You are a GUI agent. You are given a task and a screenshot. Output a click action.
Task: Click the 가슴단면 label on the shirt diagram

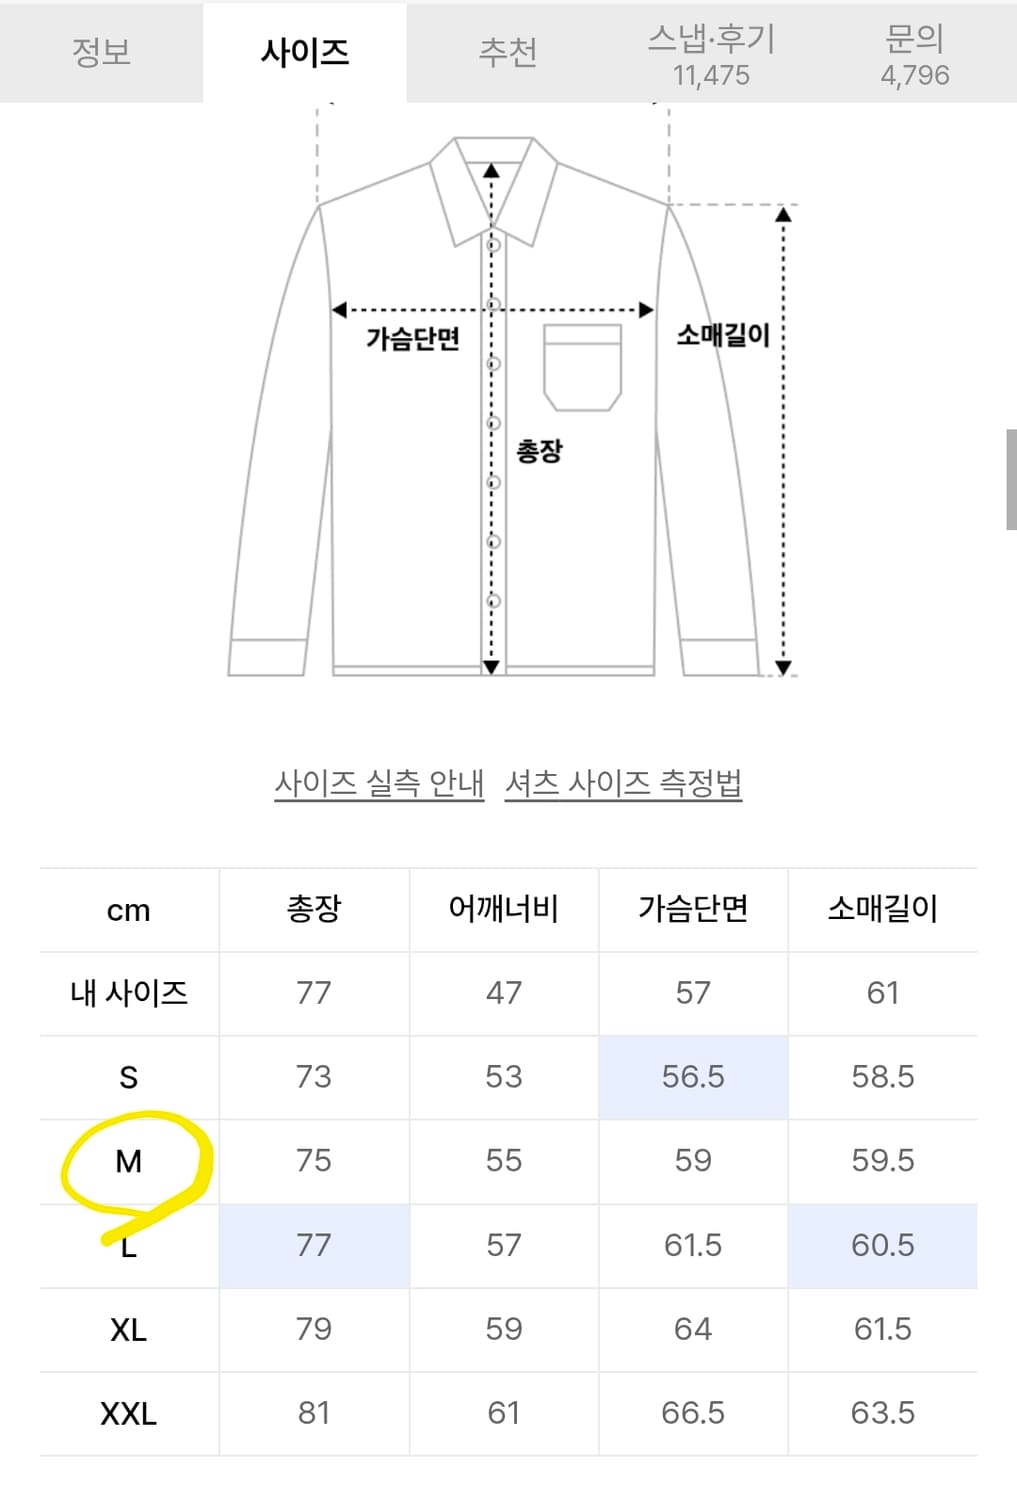[x=412, y=340]
